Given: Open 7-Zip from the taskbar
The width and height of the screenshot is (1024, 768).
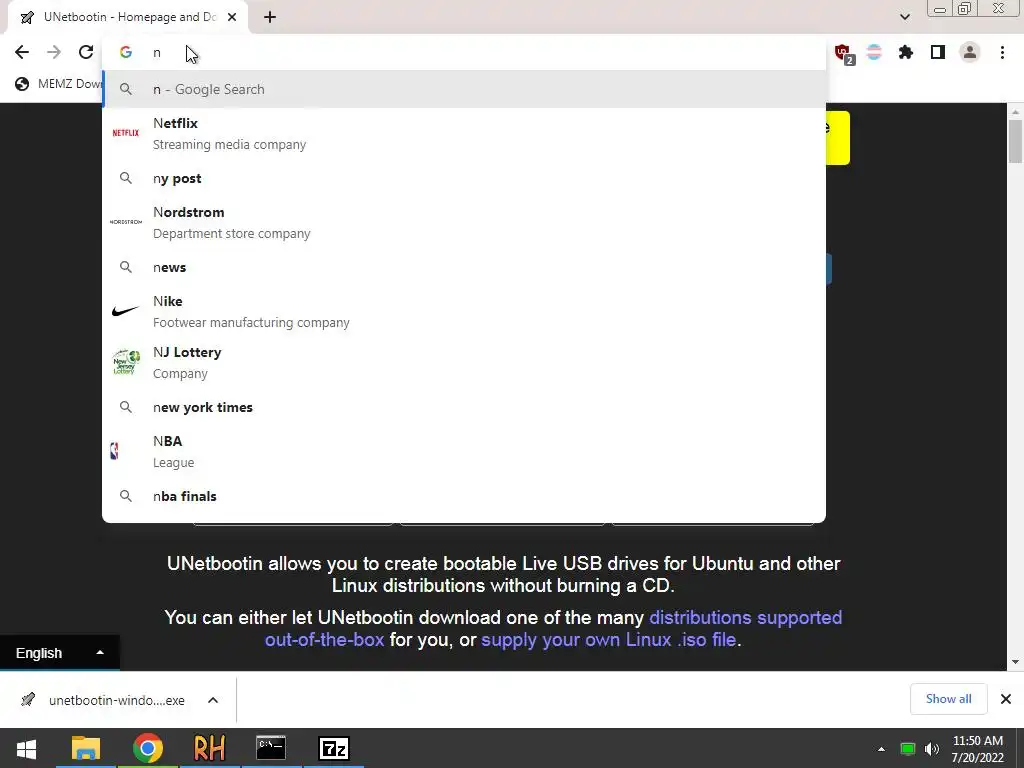Looking at the screenshot, I should (333, 748).
